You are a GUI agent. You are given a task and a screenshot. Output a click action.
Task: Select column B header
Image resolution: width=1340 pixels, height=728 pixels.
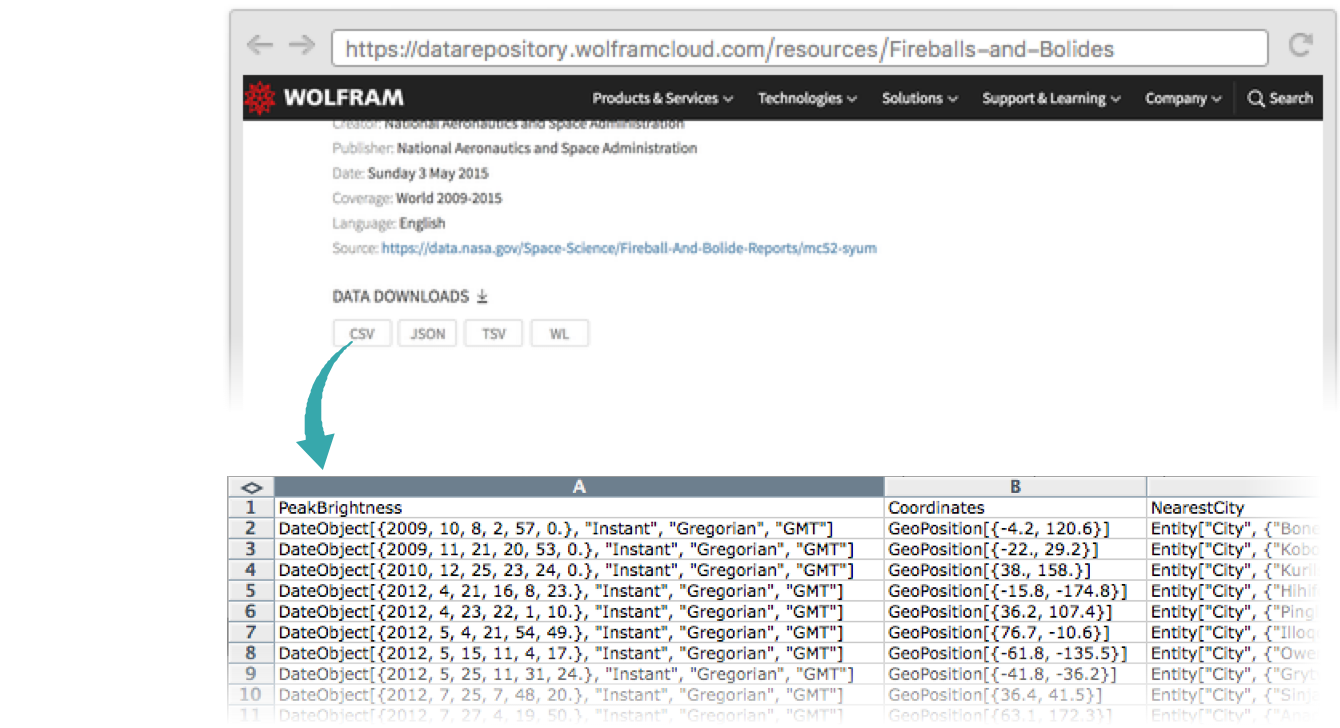coord(1015,486)
